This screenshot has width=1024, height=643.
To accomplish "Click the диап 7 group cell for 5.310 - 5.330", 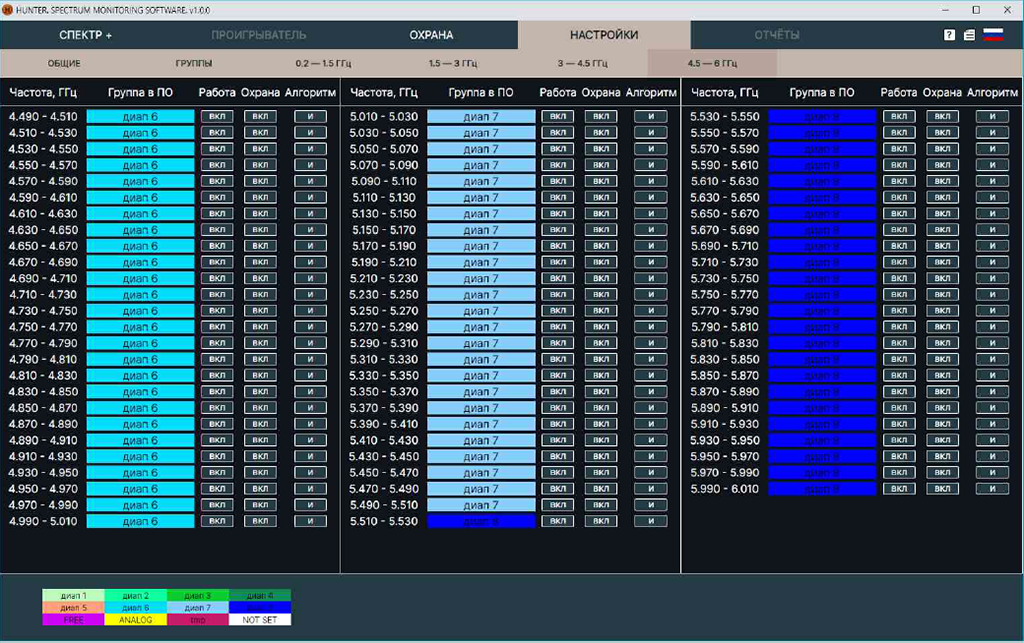I will coord(481,359).
